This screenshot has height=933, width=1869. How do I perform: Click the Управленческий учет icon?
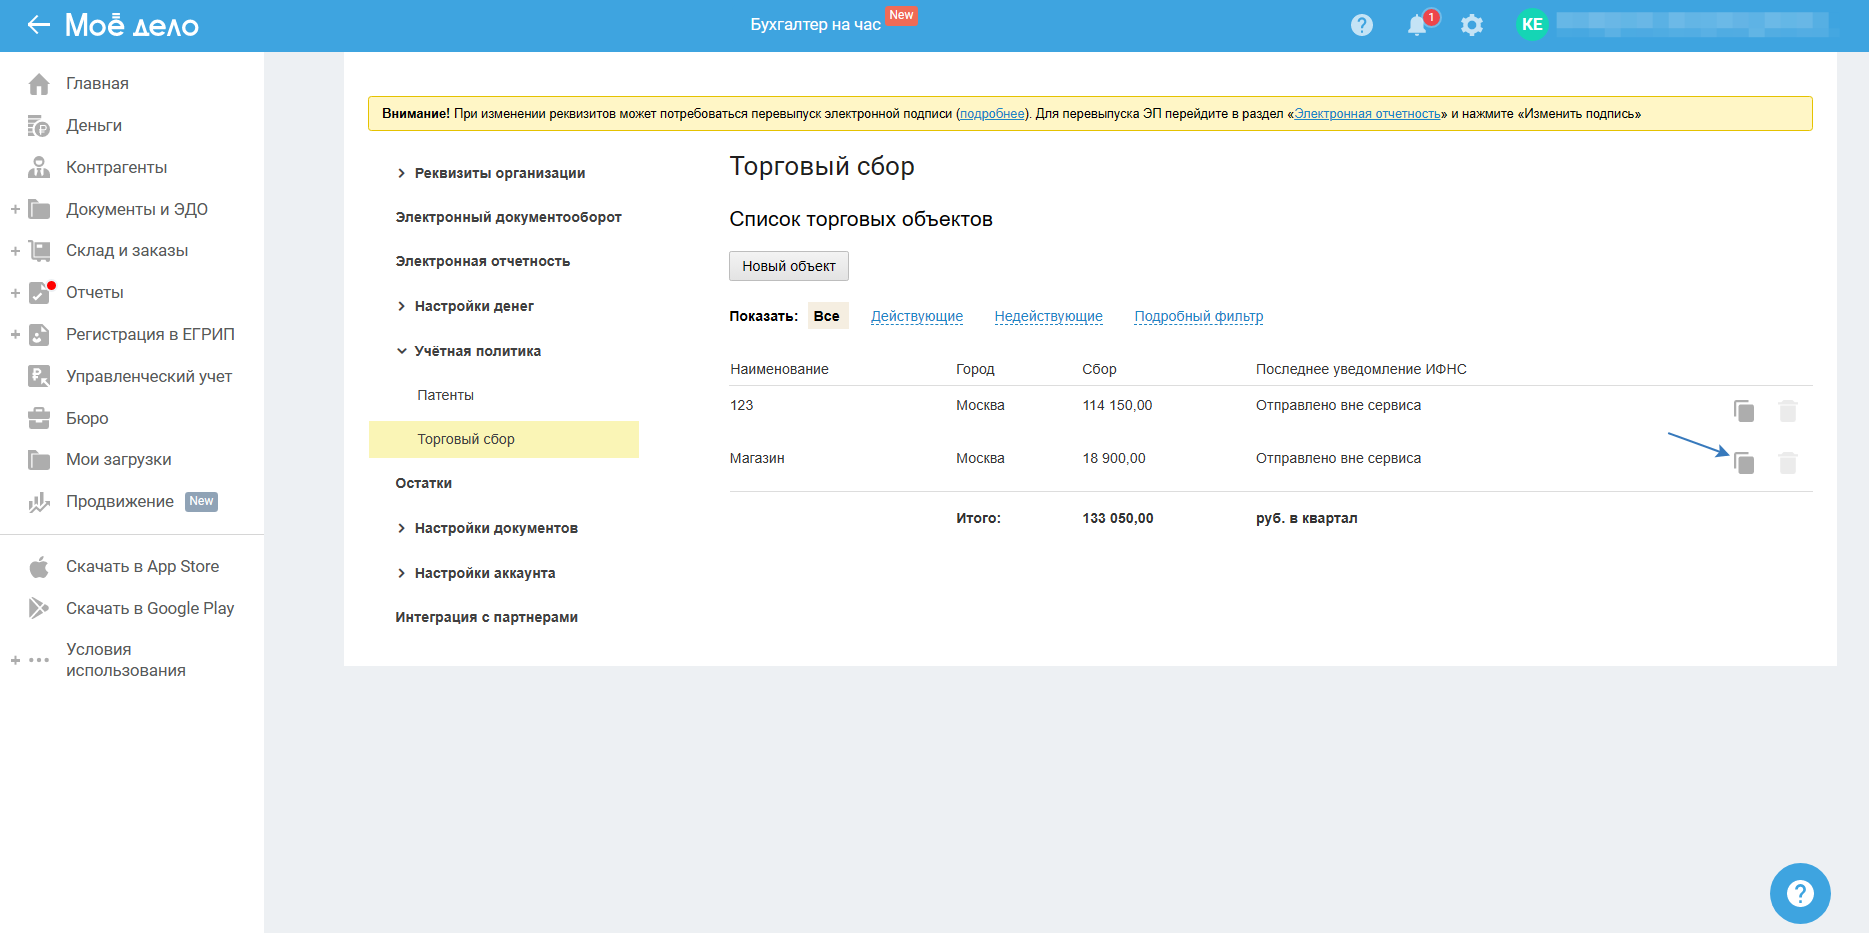tap(39, 376)
